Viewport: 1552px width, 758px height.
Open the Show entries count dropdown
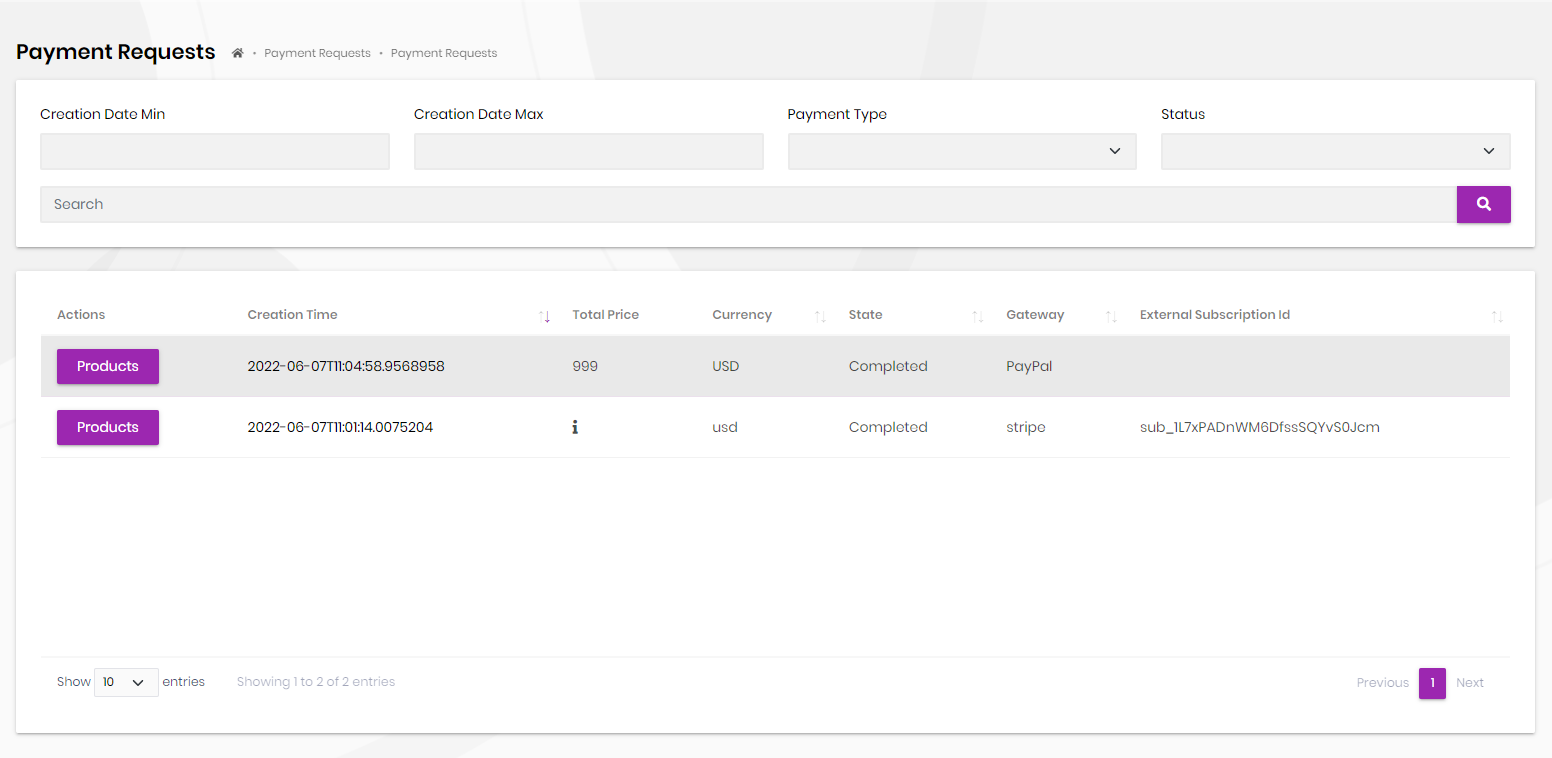pos(126,682)
